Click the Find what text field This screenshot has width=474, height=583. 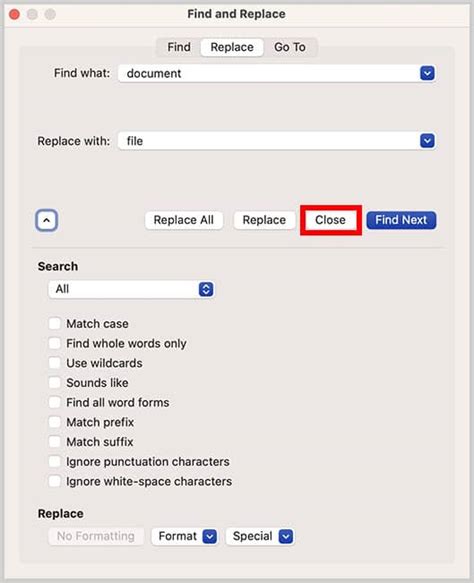point(269,73)
